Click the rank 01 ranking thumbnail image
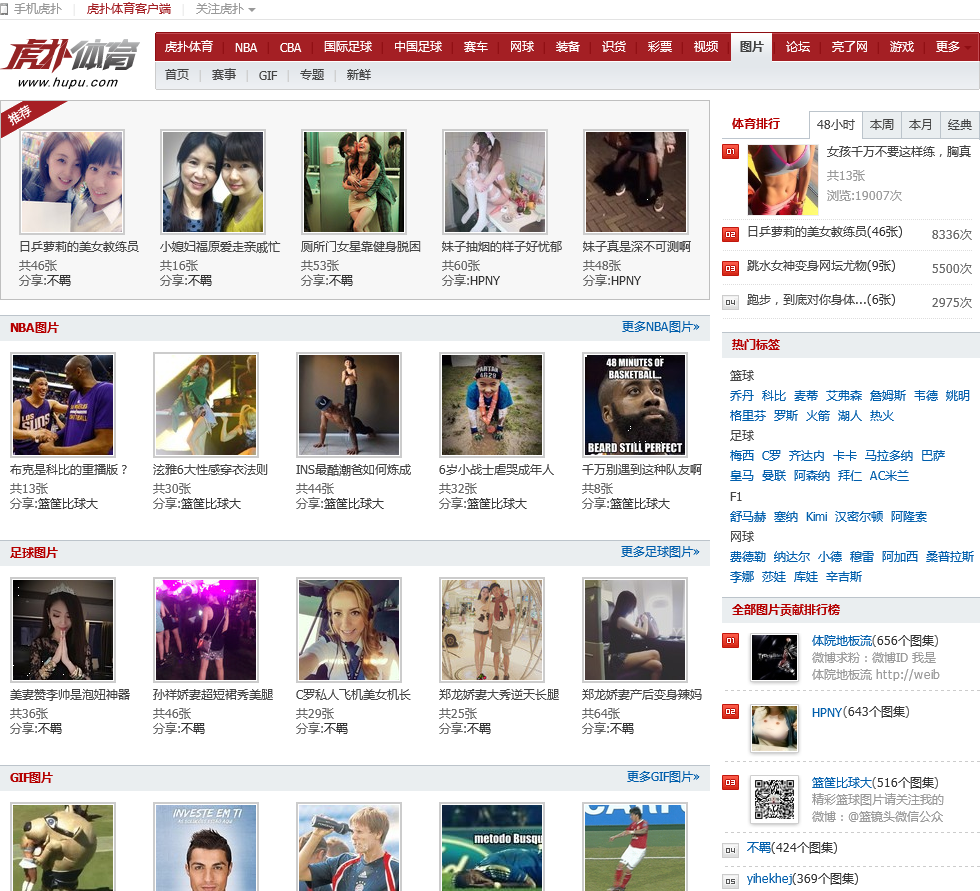 pyautogui.click(x=782, y=180)
